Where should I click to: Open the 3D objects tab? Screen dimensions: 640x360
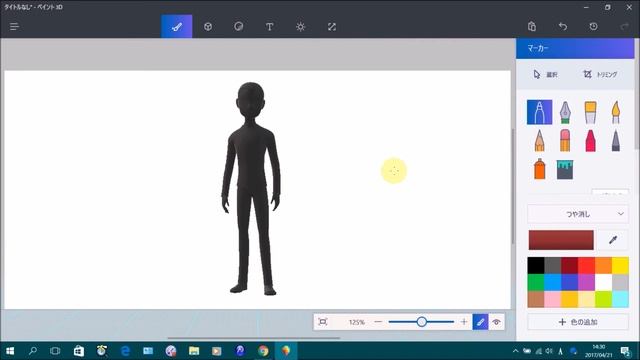(208, 27)
